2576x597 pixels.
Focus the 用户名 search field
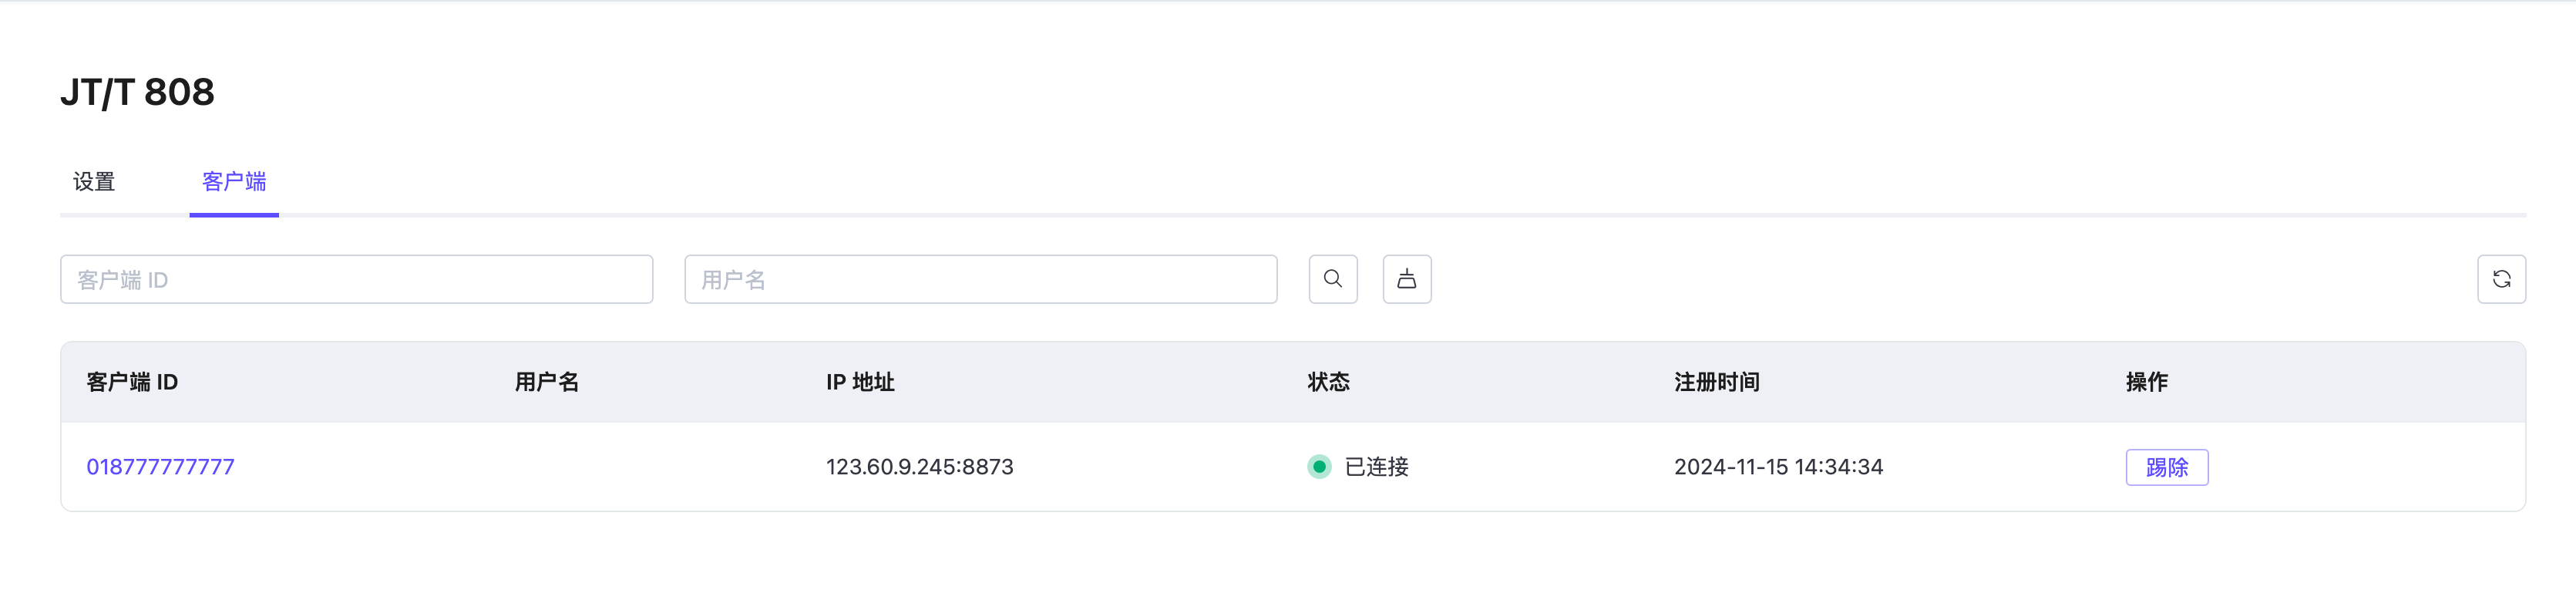click(980, 279)
